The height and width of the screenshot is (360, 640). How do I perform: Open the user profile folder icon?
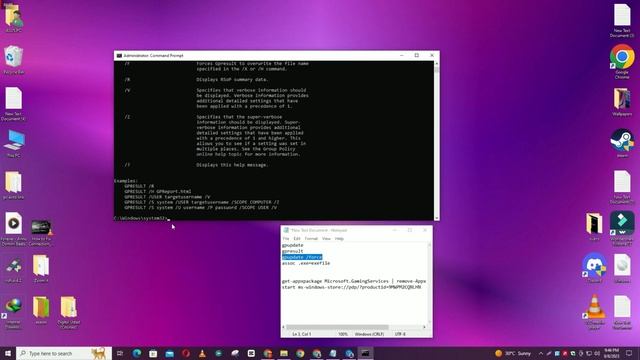(13, 18)
